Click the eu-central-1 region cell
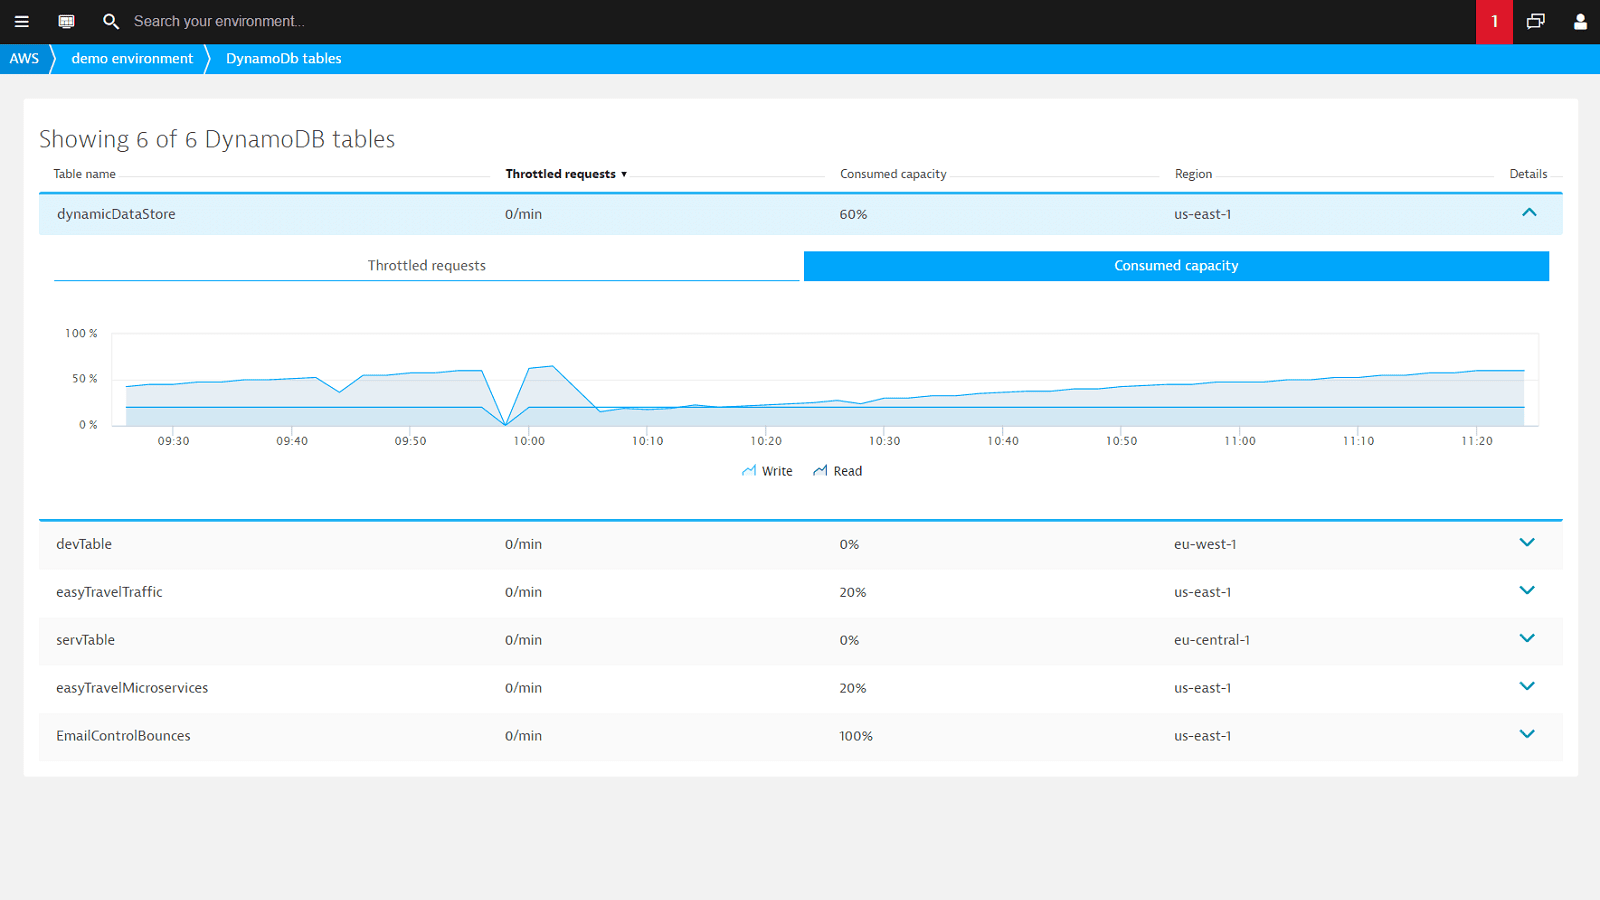 1212,640
